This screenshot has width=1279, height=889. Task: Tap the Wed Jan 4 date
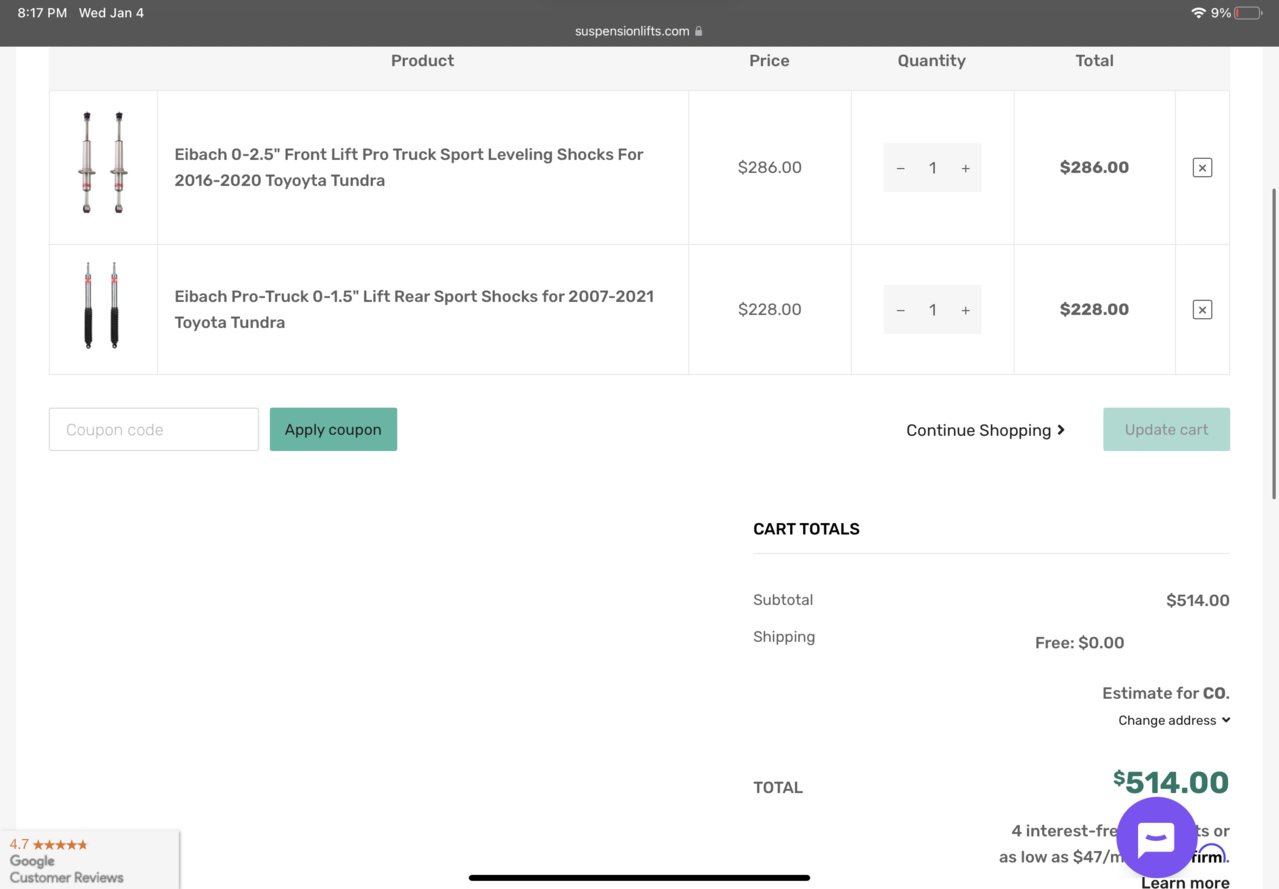pos(111,13)
